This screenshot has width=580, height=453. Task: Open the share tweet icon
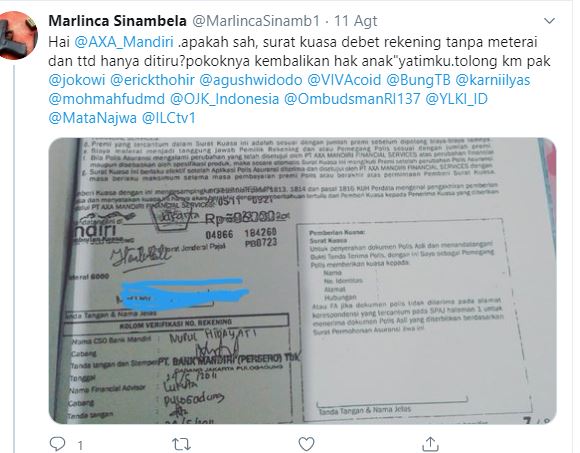[x=430, y=444]
